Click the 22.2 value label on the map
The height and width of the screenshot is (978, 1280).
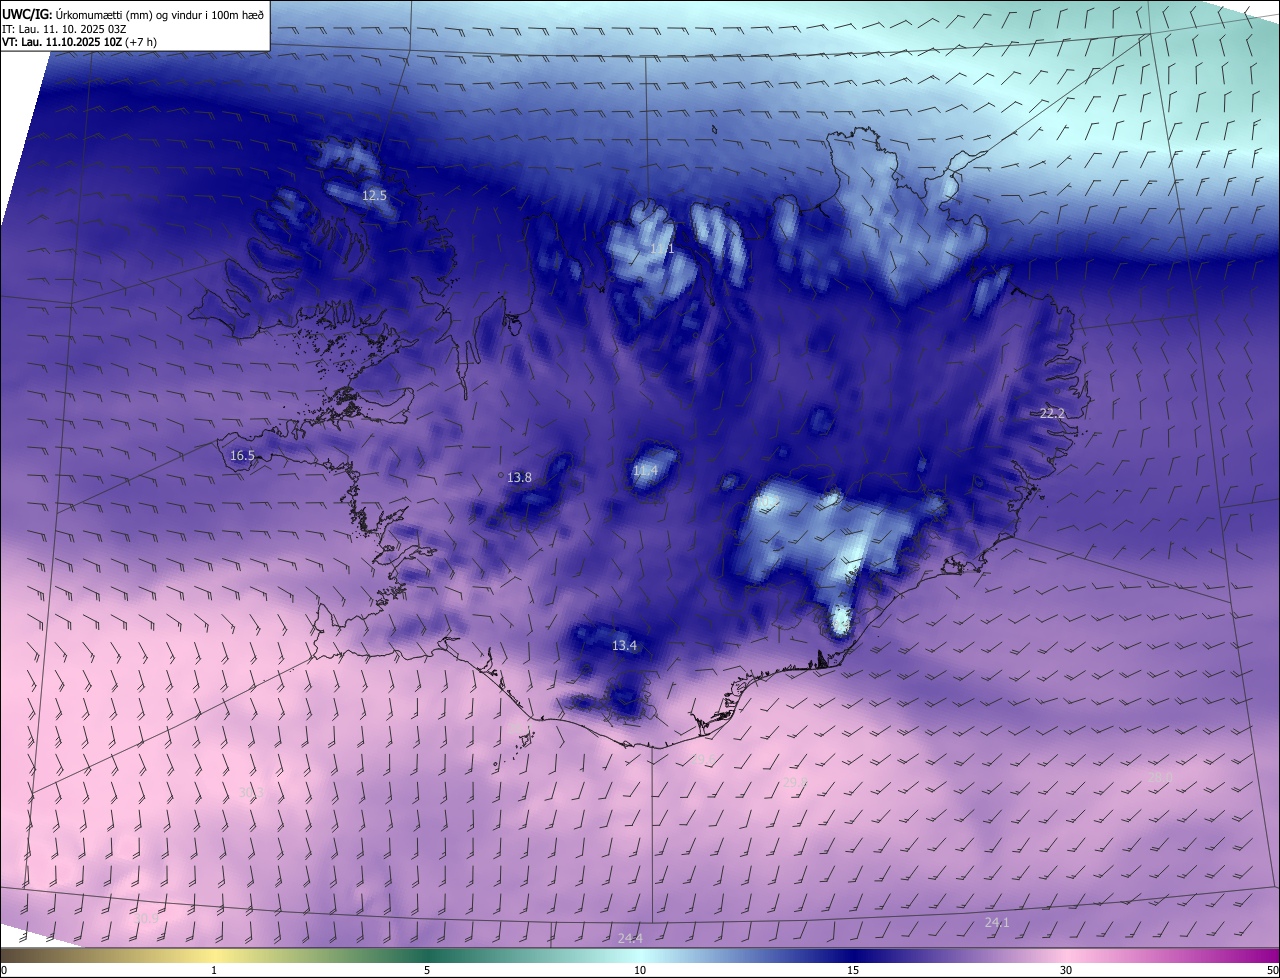click(1052, 413)
